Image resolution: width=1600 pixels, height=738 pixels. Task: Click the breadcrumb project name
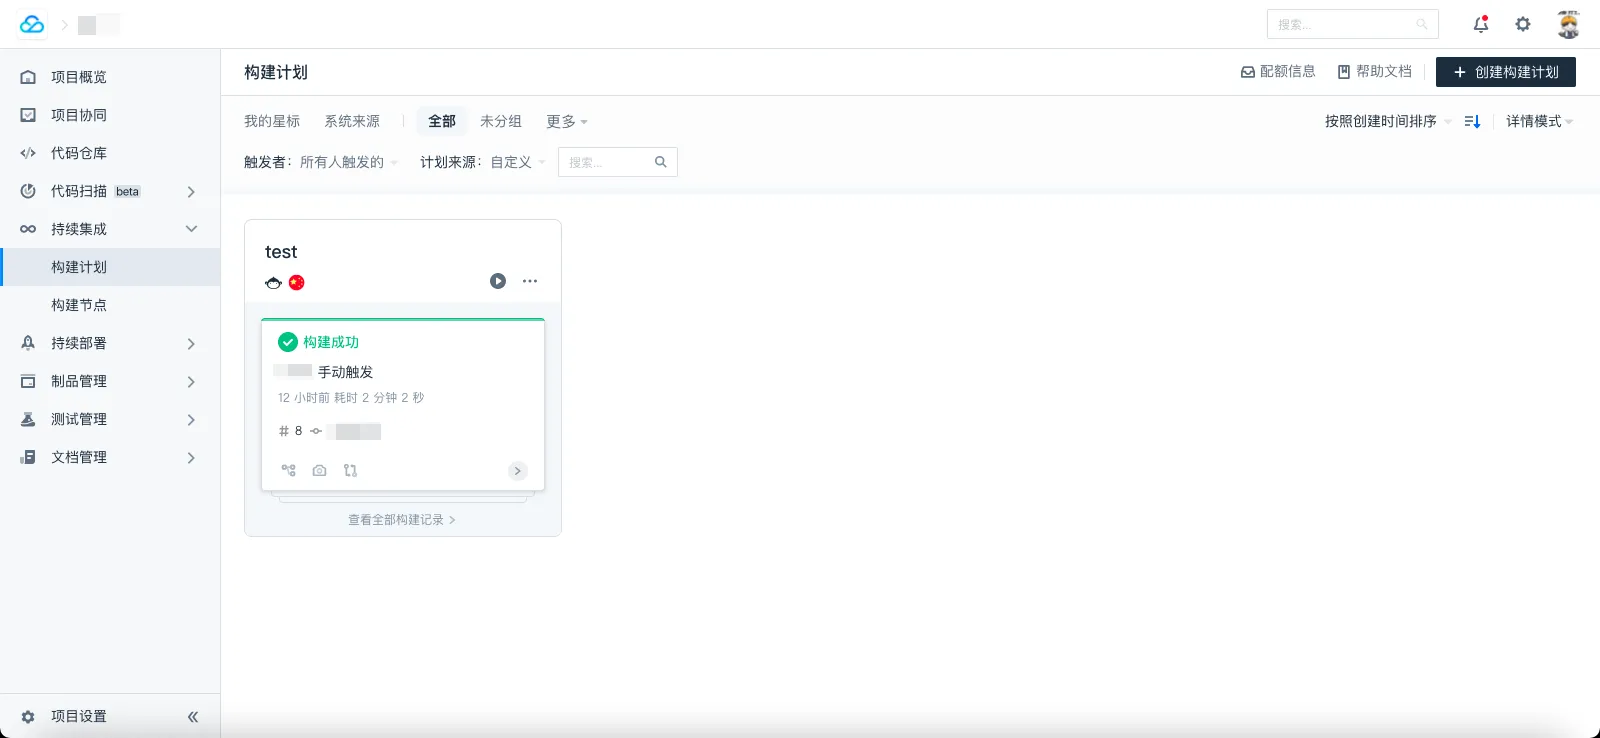(99, 25)
